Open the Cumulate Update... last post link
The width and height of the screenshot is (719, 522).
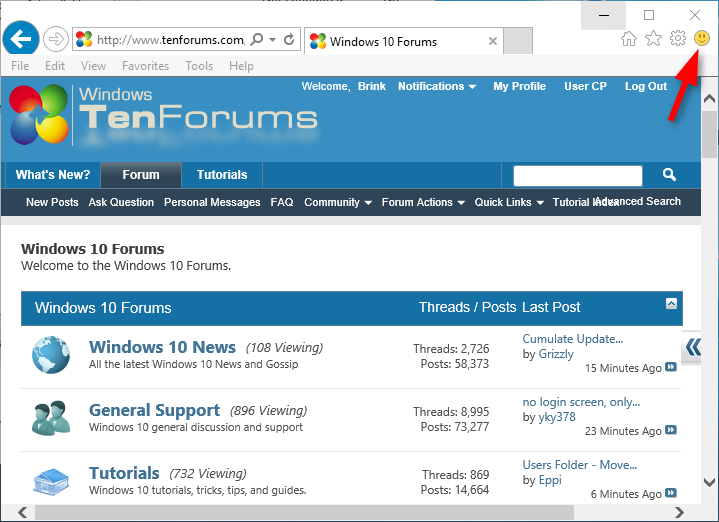[573, 339]
